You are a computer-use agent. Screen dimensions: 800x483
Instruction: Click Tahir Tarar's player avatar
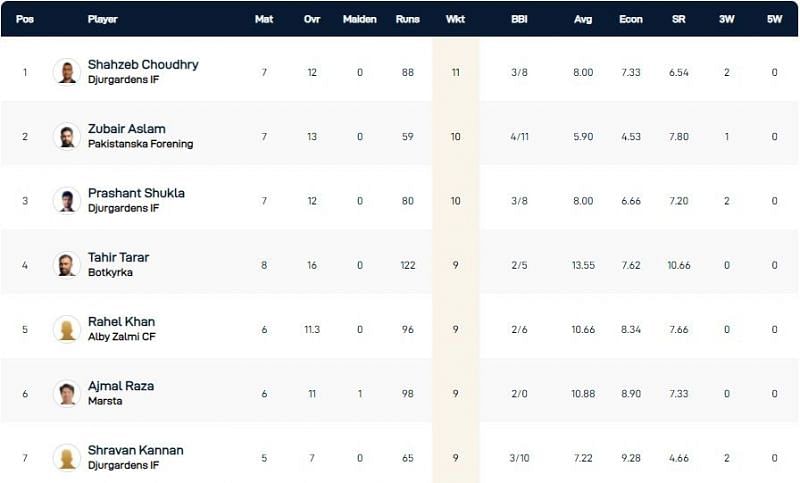click(x=67, y=264)
